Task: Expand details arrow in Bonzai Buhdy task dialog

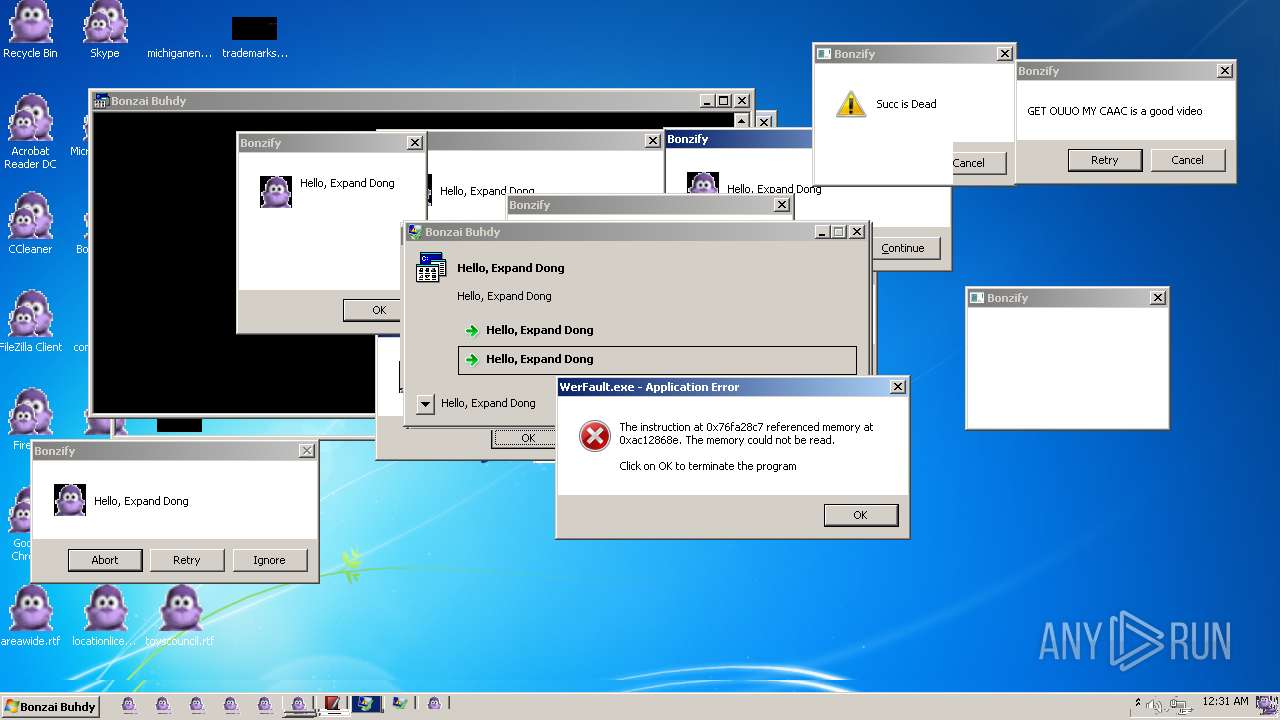Action: (x=425, y=404)
